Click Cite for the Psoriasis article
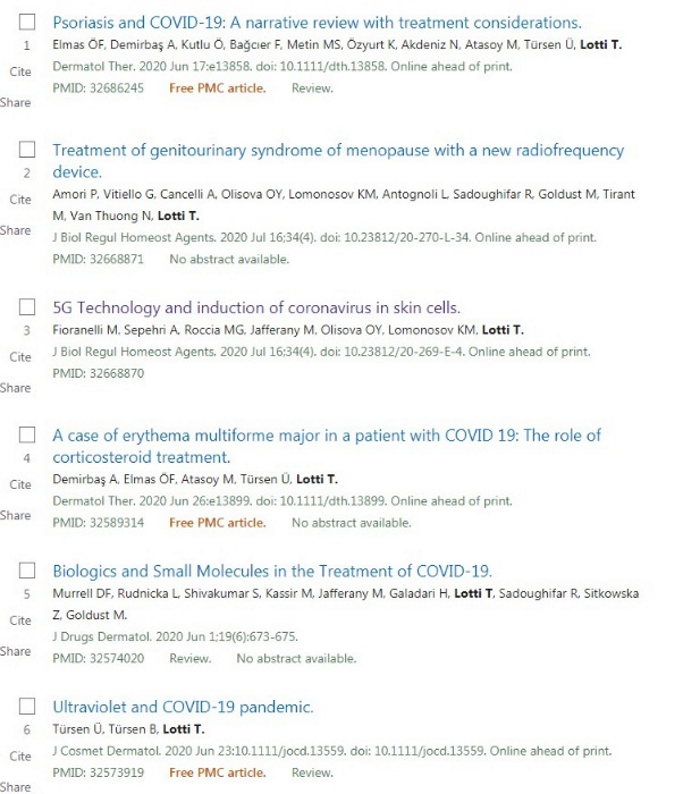This screenshot has width=700, height=794. coord(20,73)
